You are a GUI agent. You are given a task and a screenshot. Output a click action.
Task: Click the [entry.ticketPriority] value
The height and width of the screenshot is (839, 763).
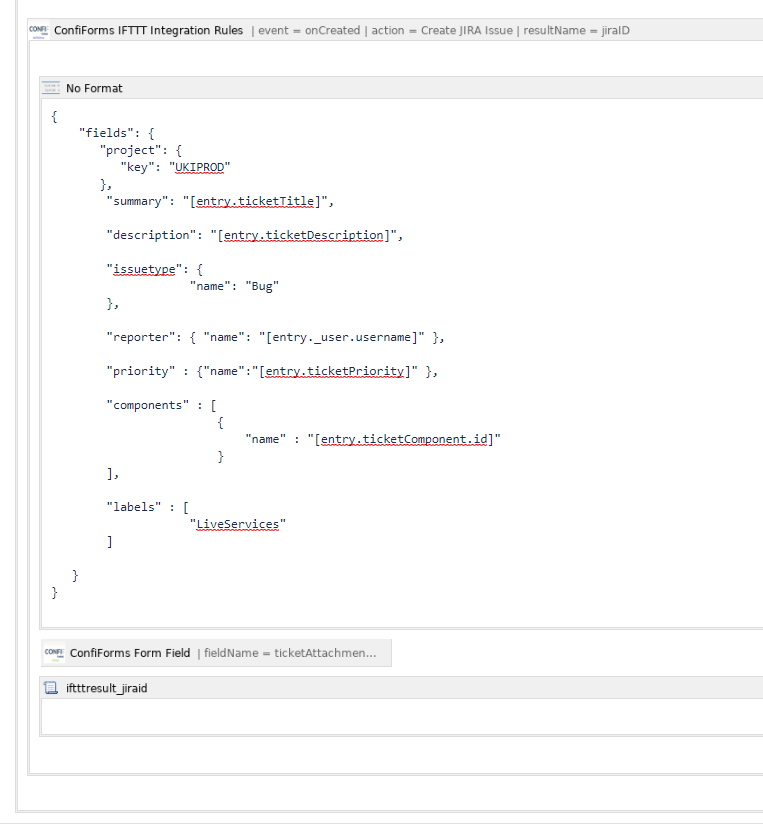click(x=335, y=371)
